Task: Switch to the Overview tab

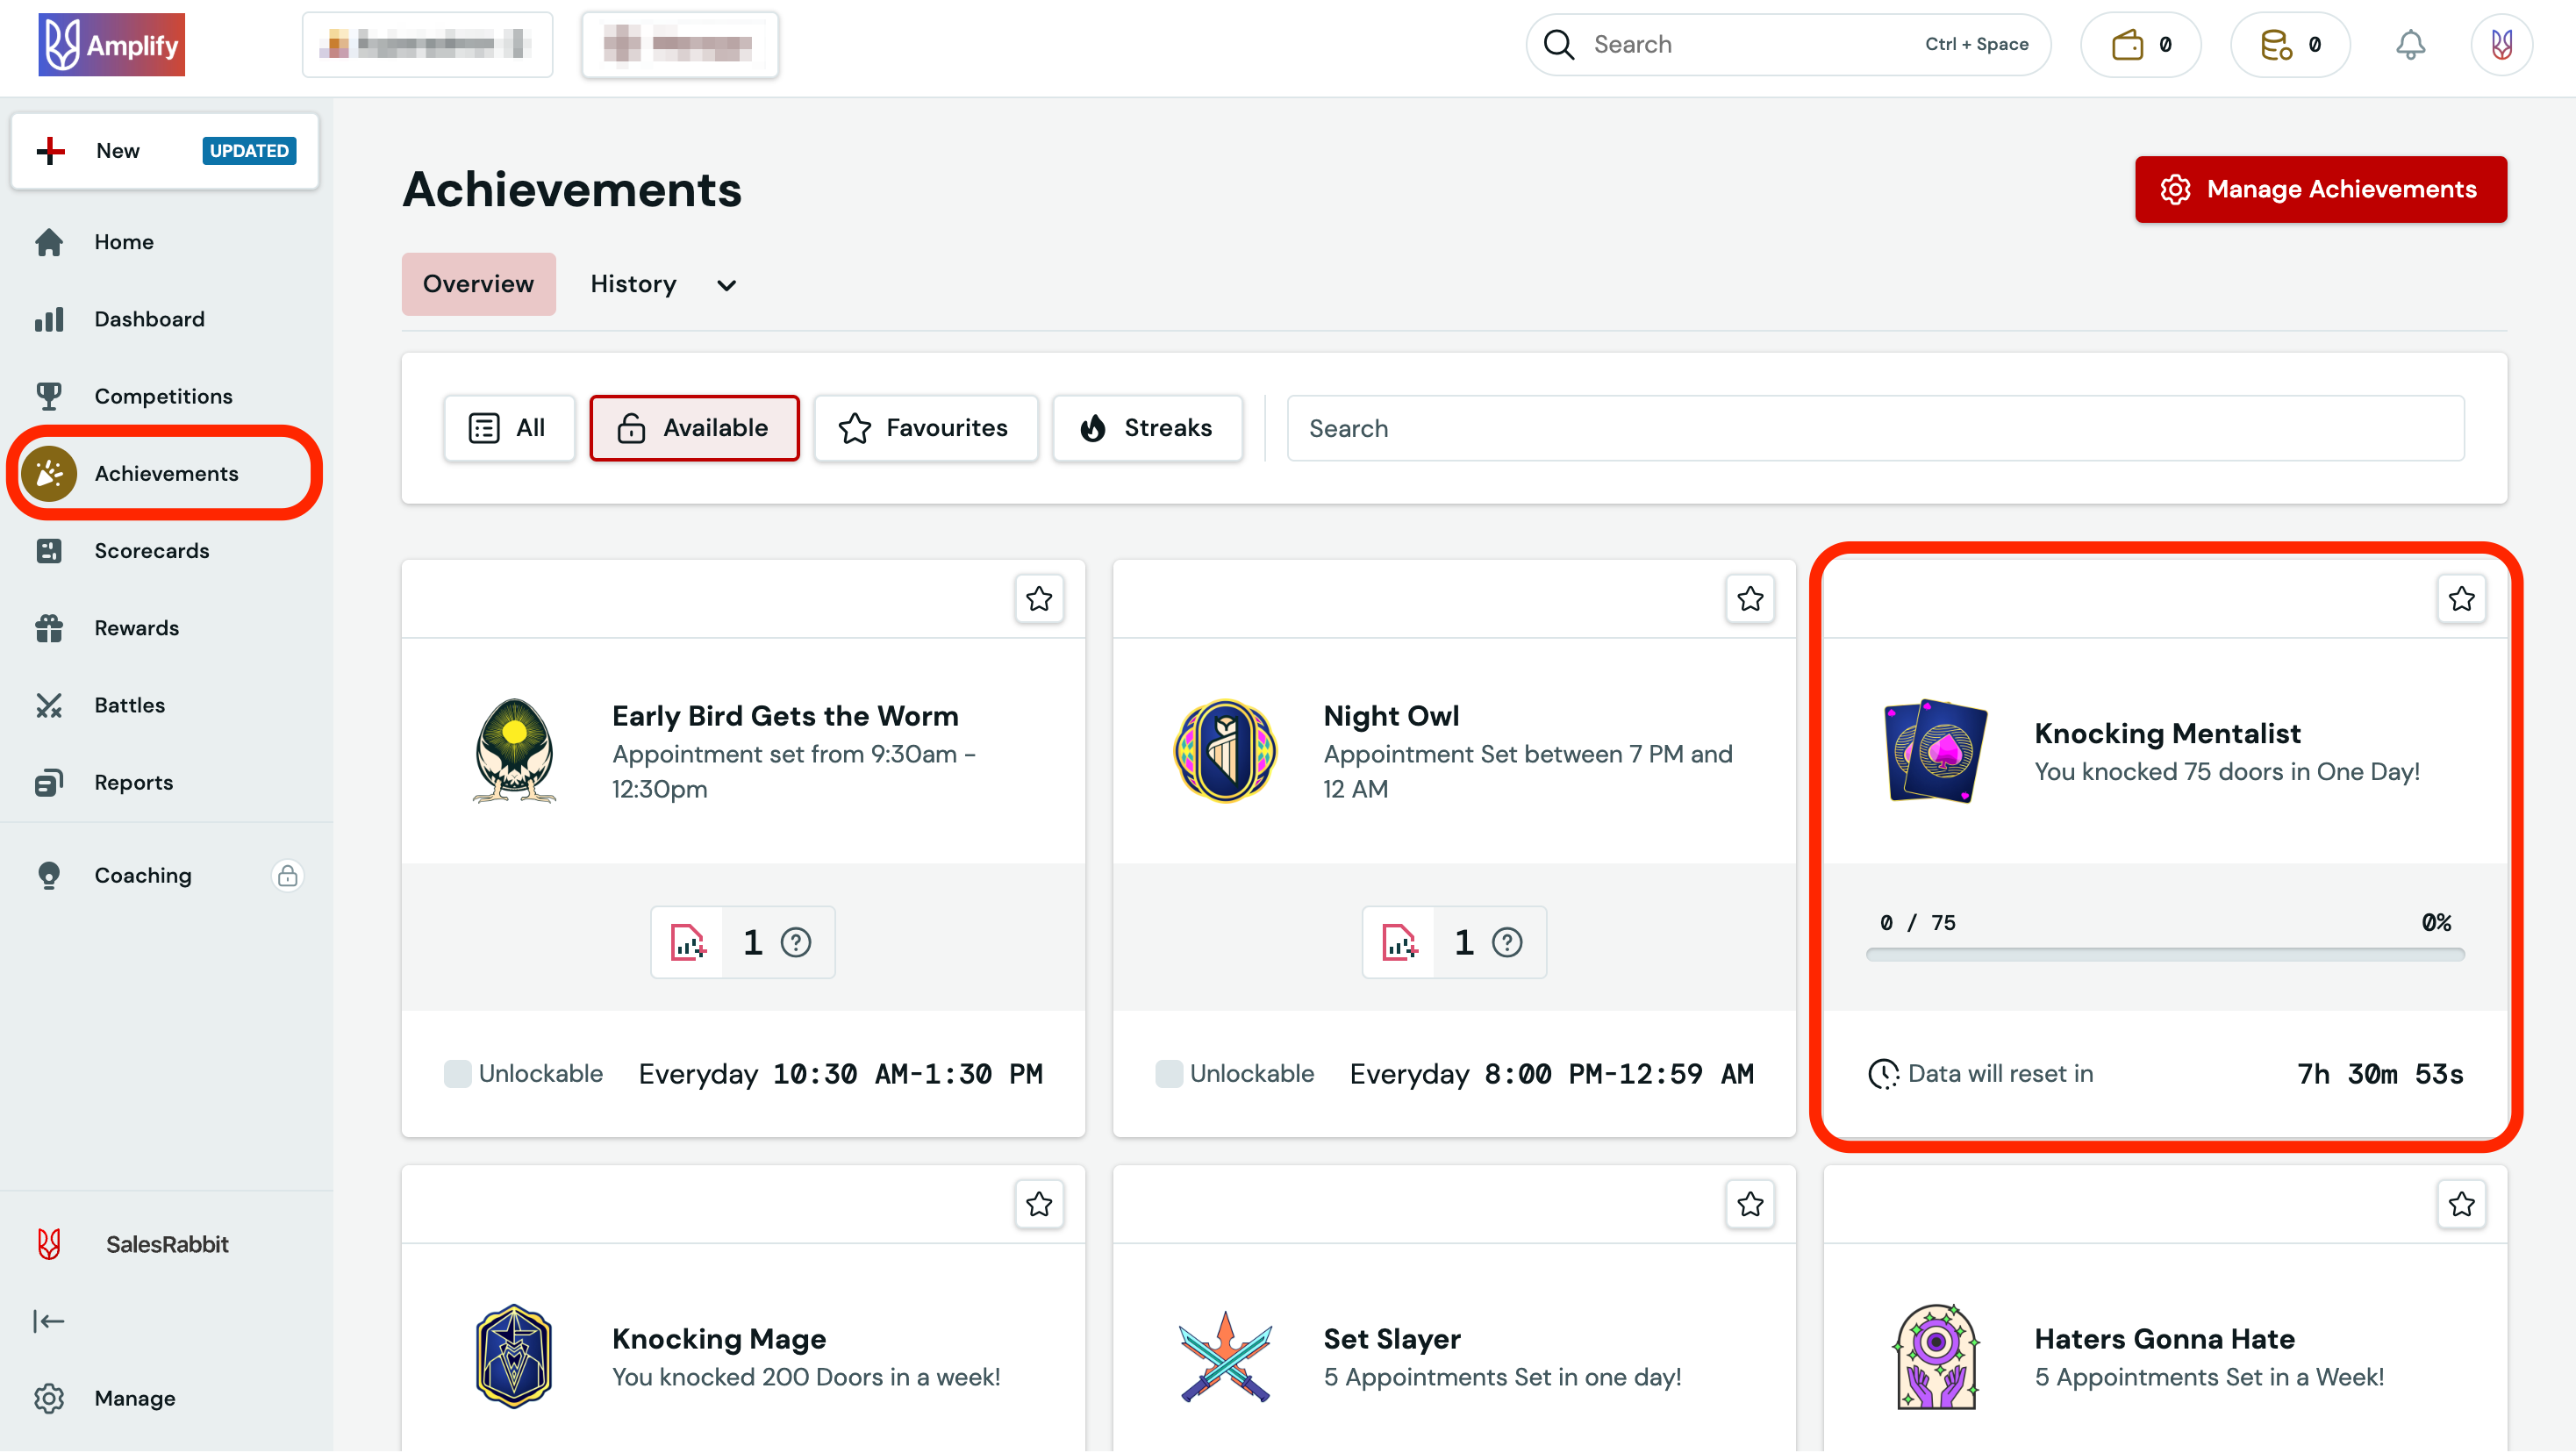Action: (x=478, y=284)
